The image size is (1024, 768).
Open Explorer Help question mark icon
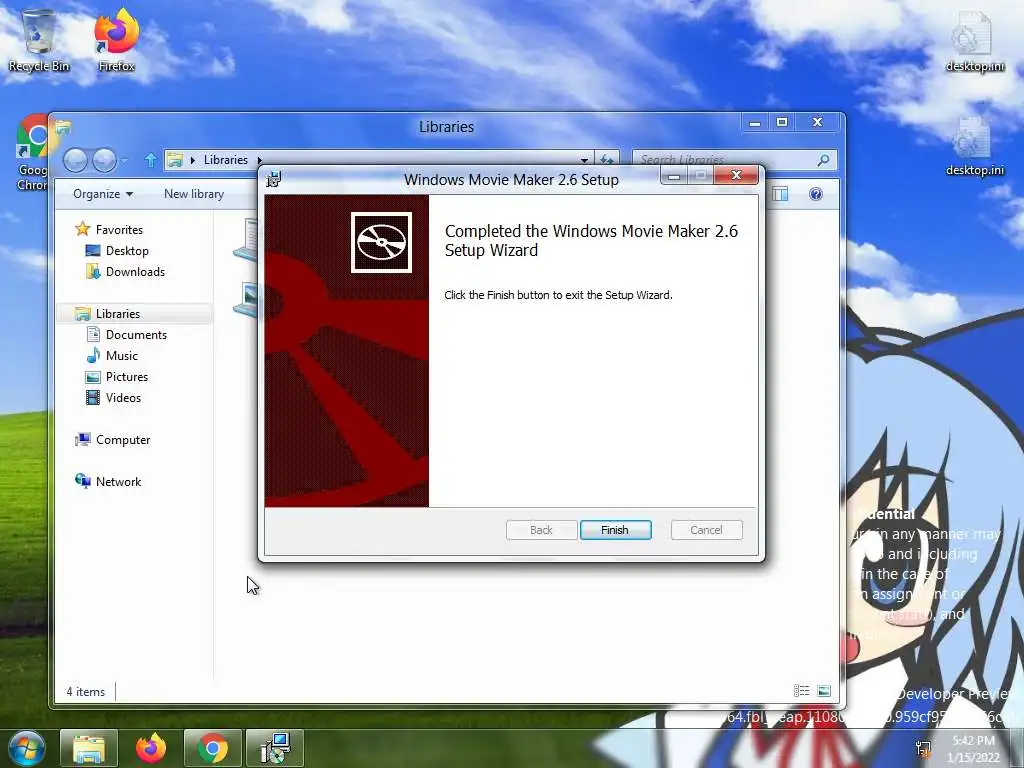816,194
